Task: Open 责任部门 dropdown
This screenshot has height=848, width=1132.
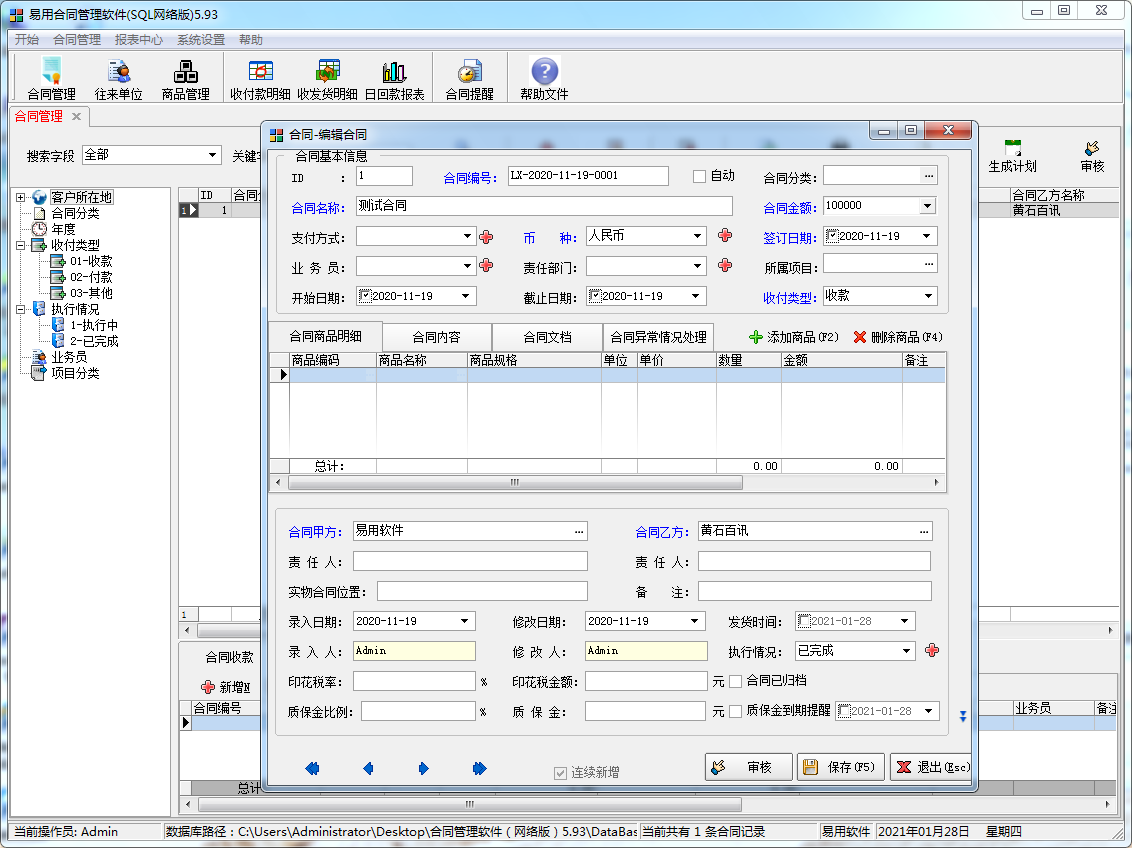Action: coord(697,266)
